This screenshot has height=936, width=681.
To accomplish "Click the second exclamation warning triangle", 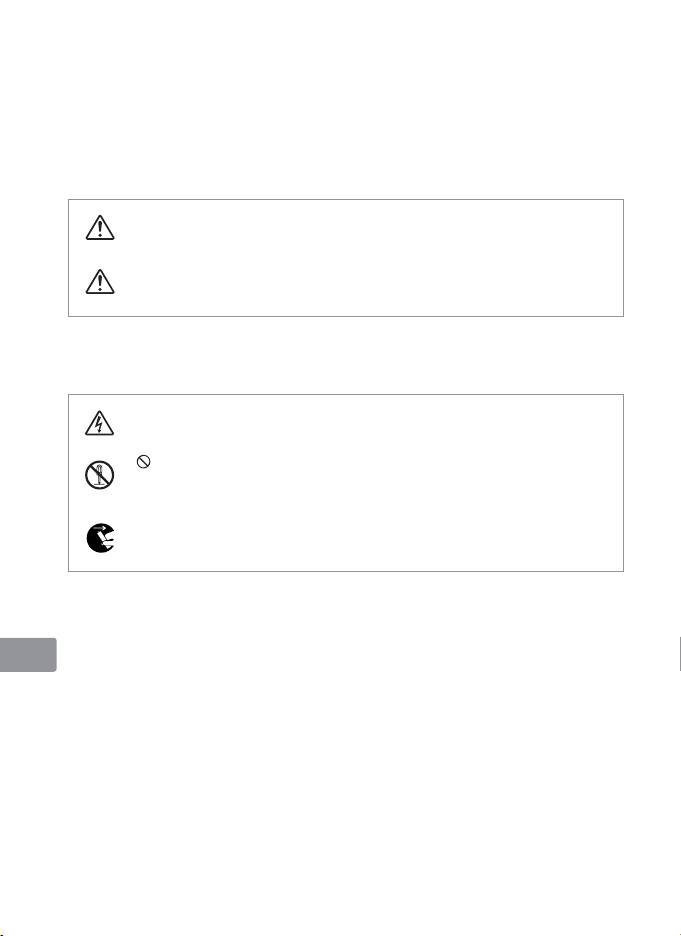I will click(x=99, y=284).
